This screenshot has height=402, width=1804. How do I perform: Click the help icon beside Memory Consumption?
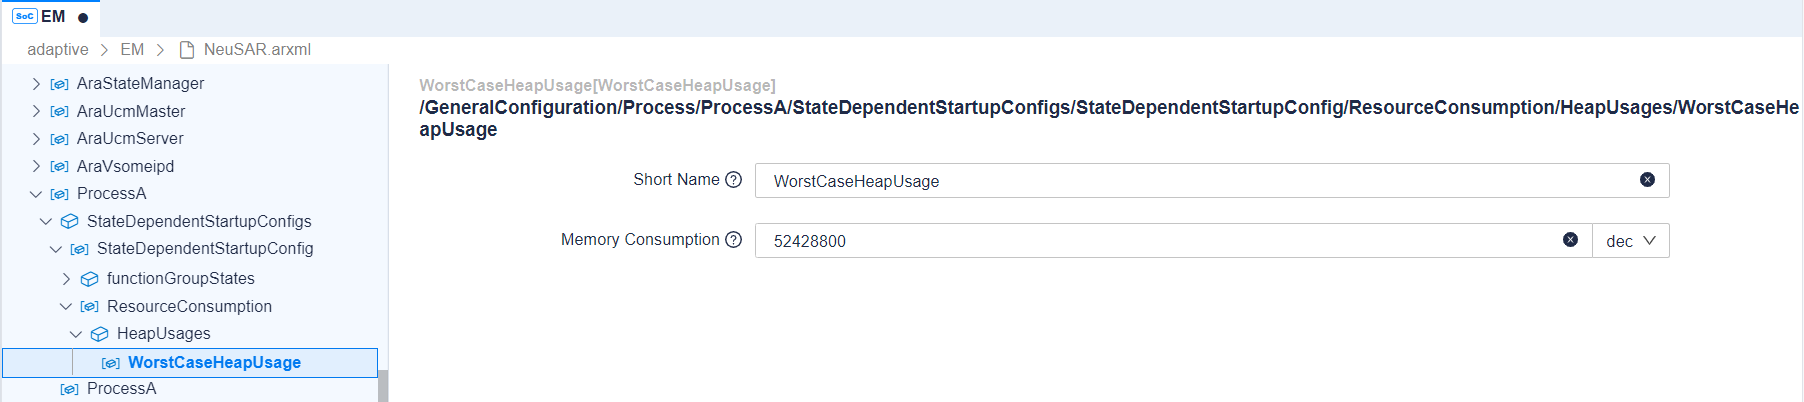[733, 240]
